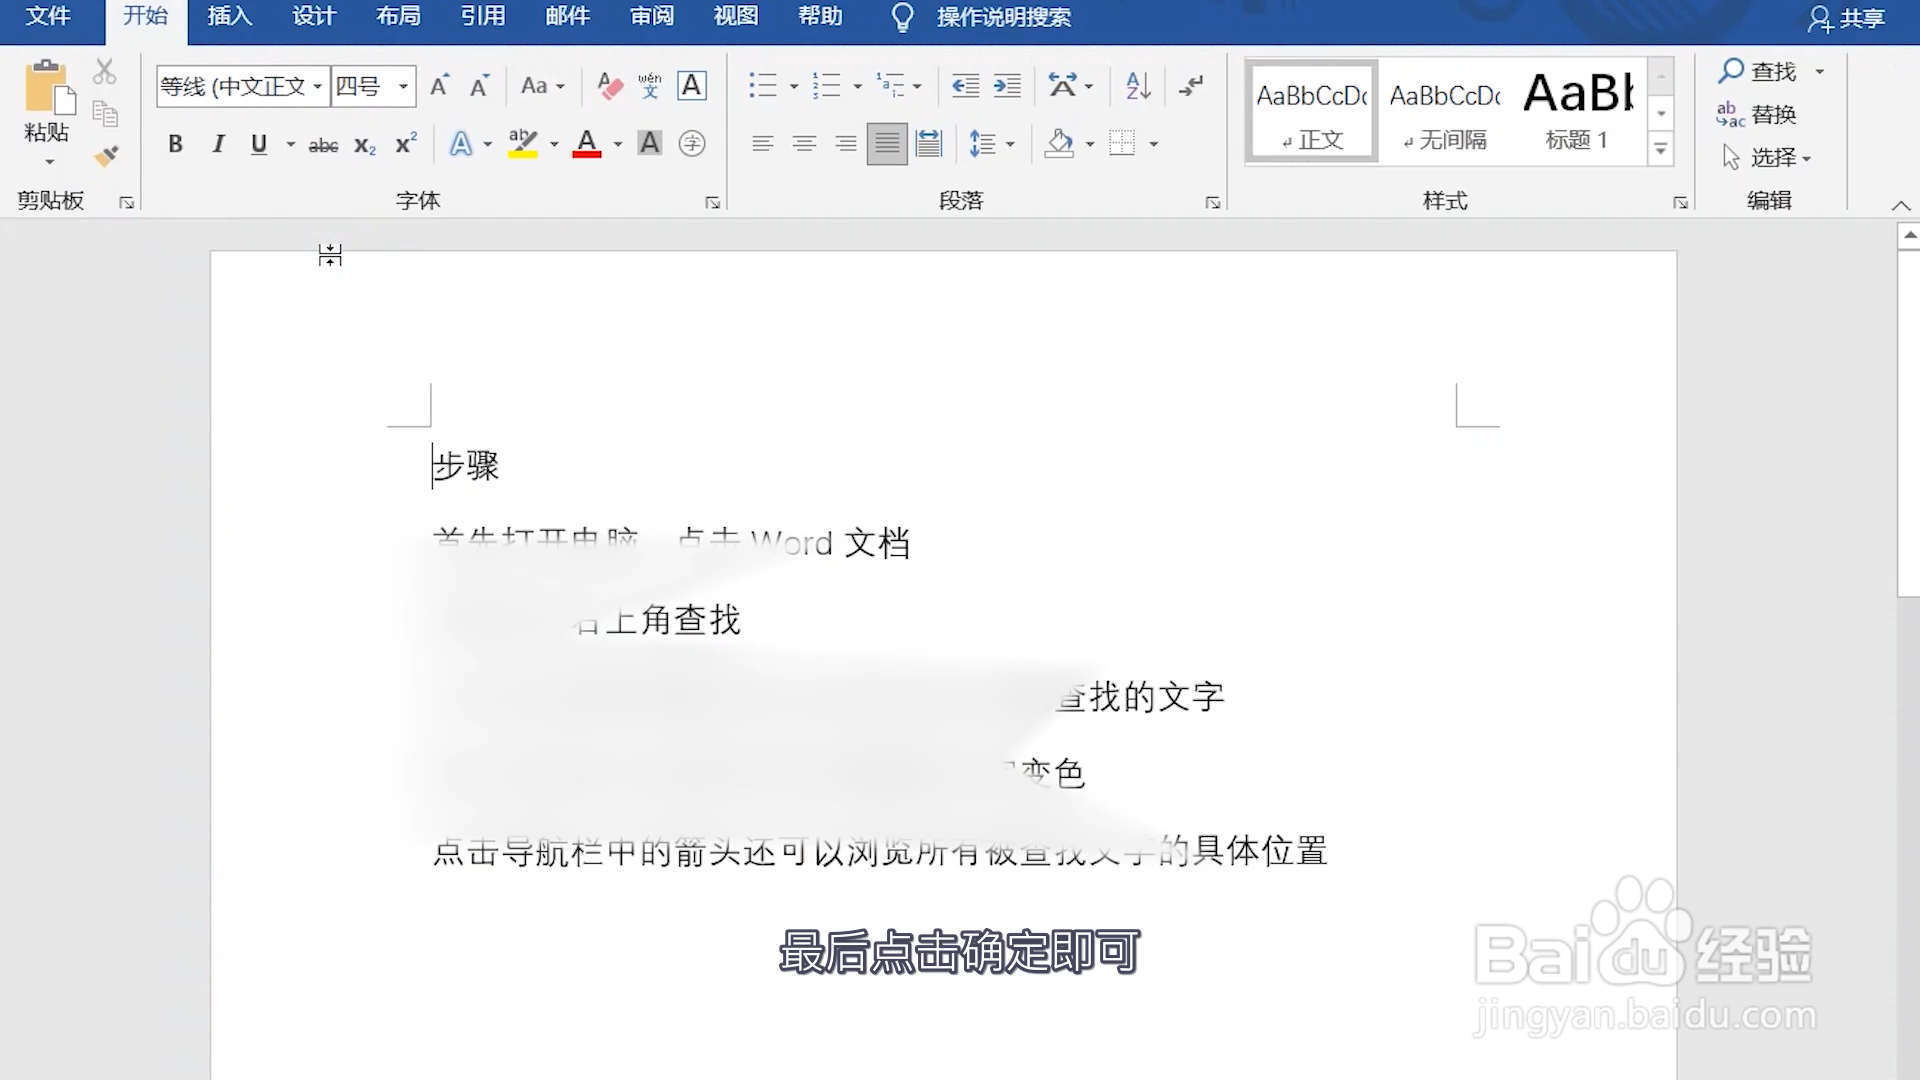Open the 文件 File tab
Viewport: 1920px width, 1080px height.
point(48,17)
